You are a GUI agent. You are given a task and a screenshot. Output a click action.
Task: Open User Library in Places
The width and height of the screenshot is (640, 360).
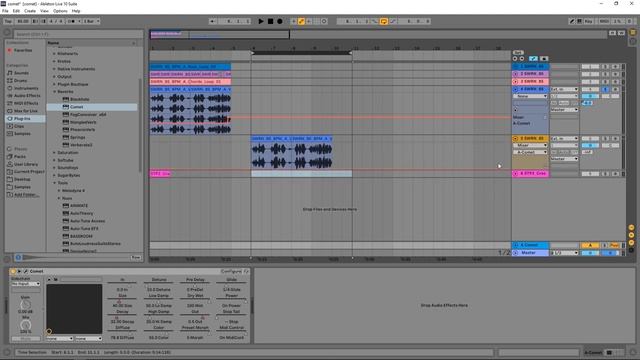click(x=26, y=164)
